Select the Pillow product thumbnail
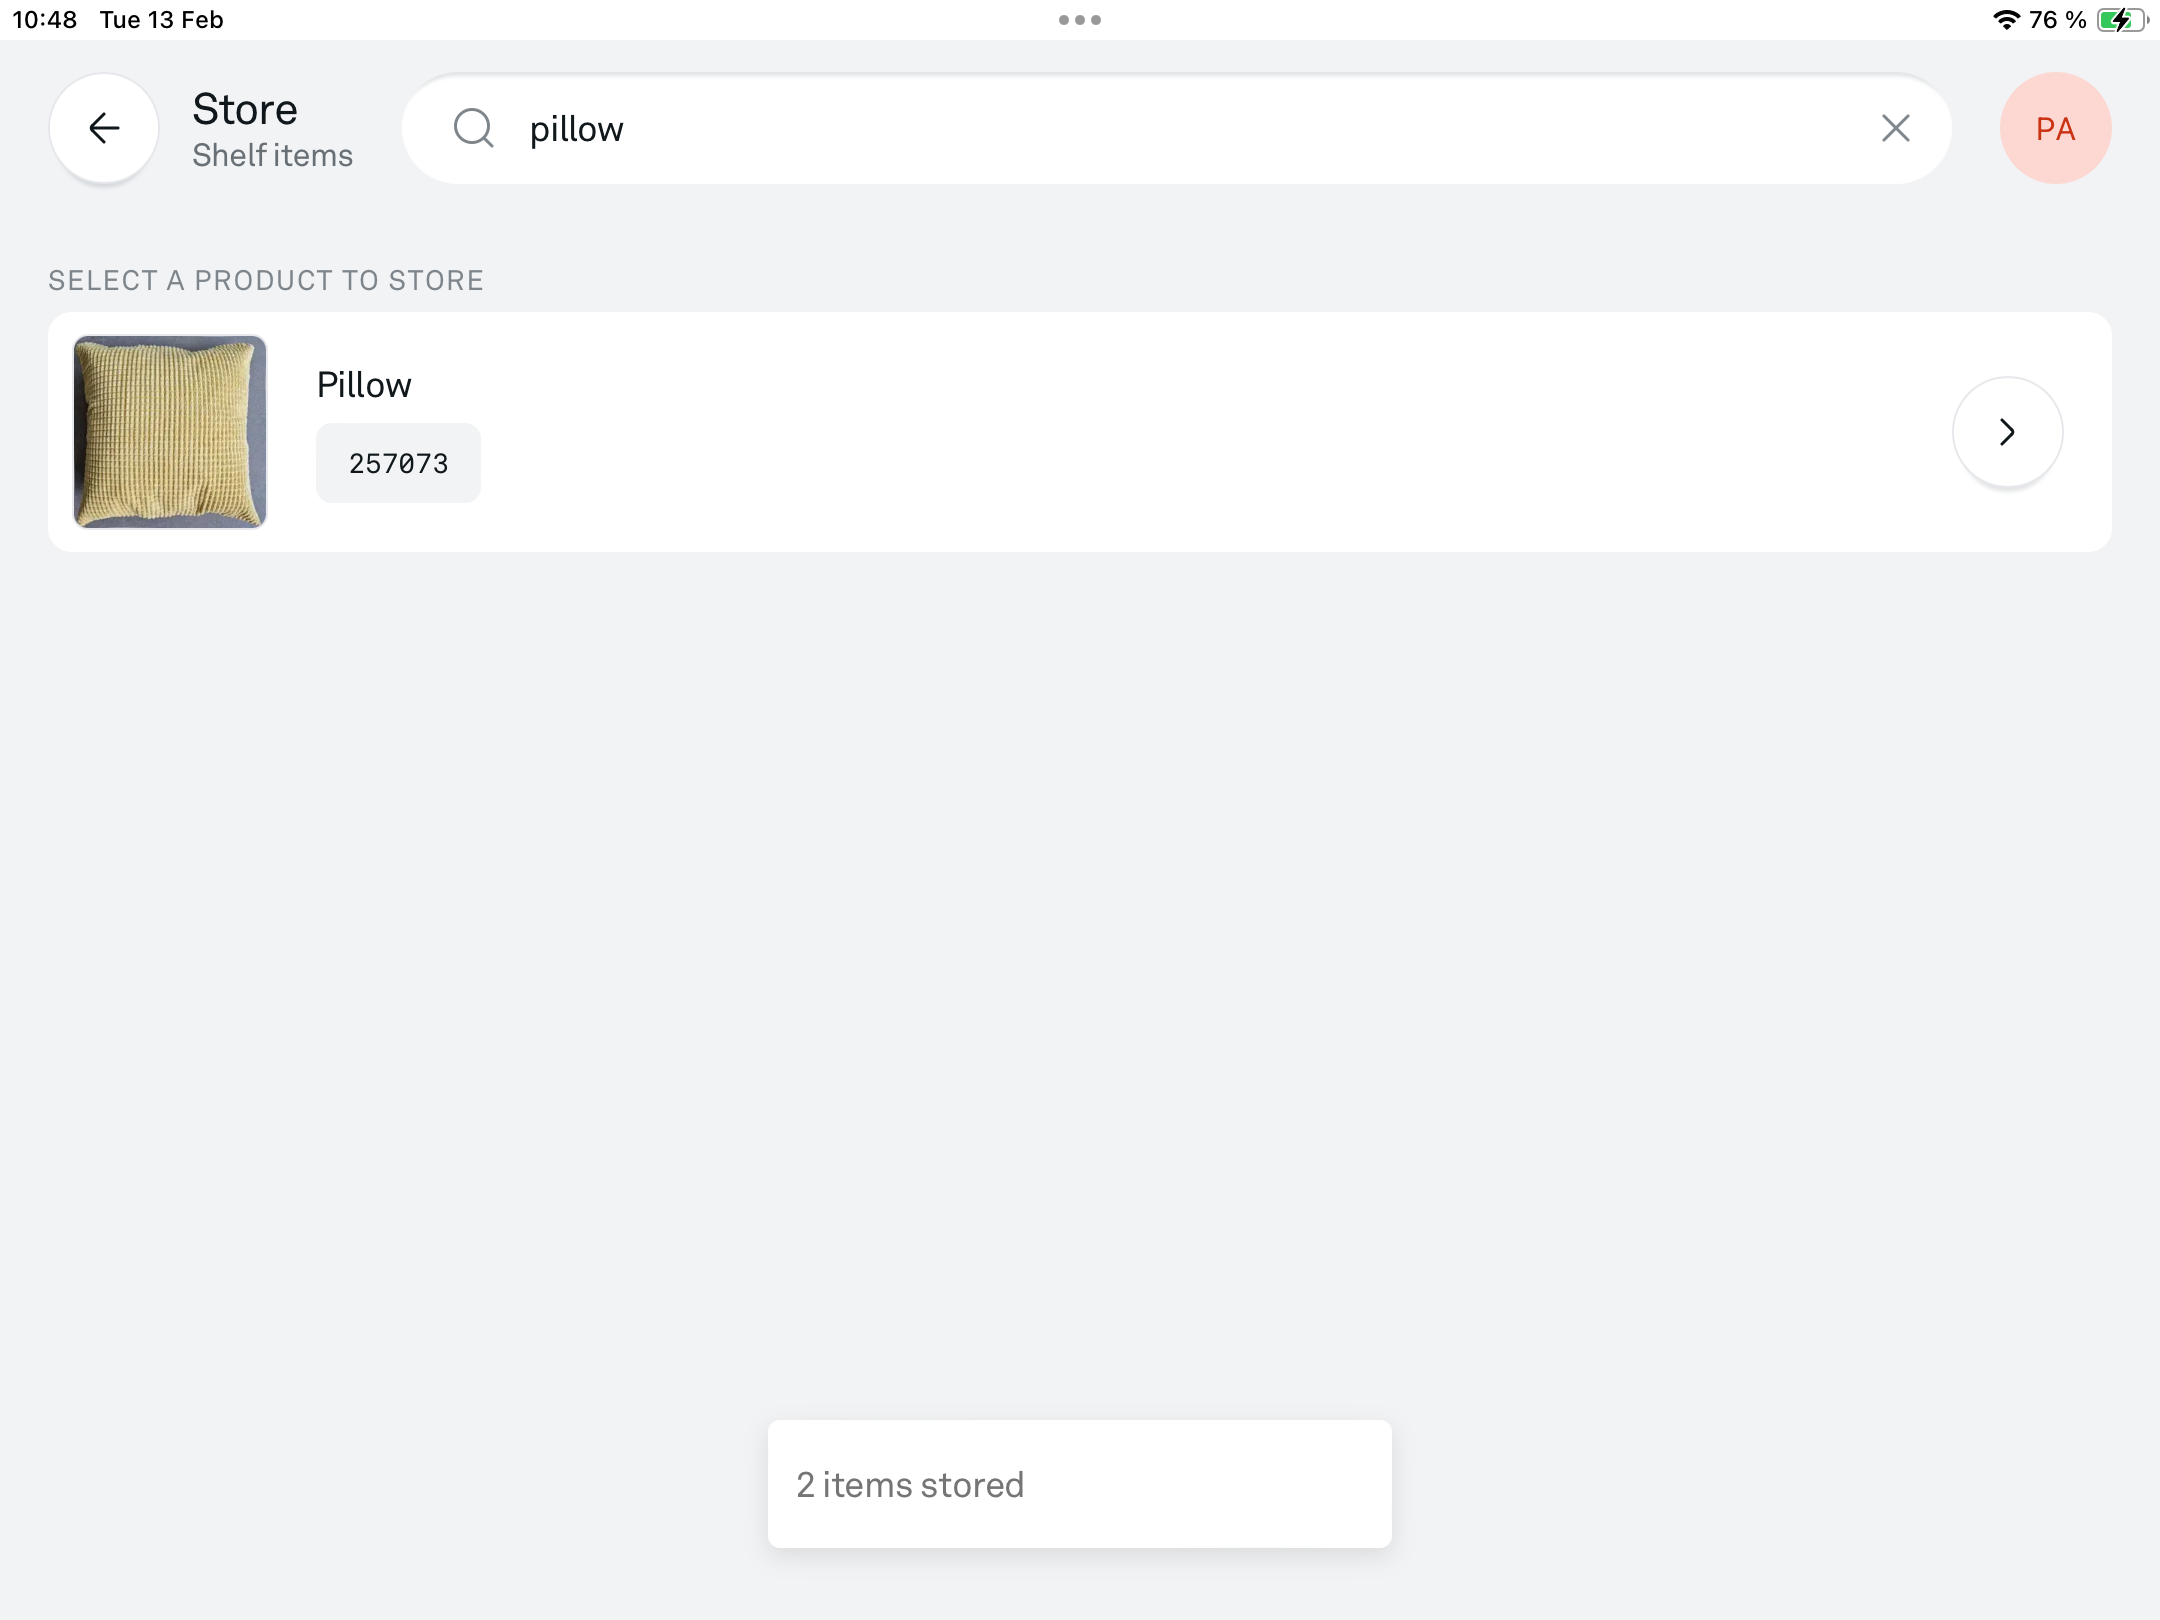 pyautogui.click(x=170, y=432)
